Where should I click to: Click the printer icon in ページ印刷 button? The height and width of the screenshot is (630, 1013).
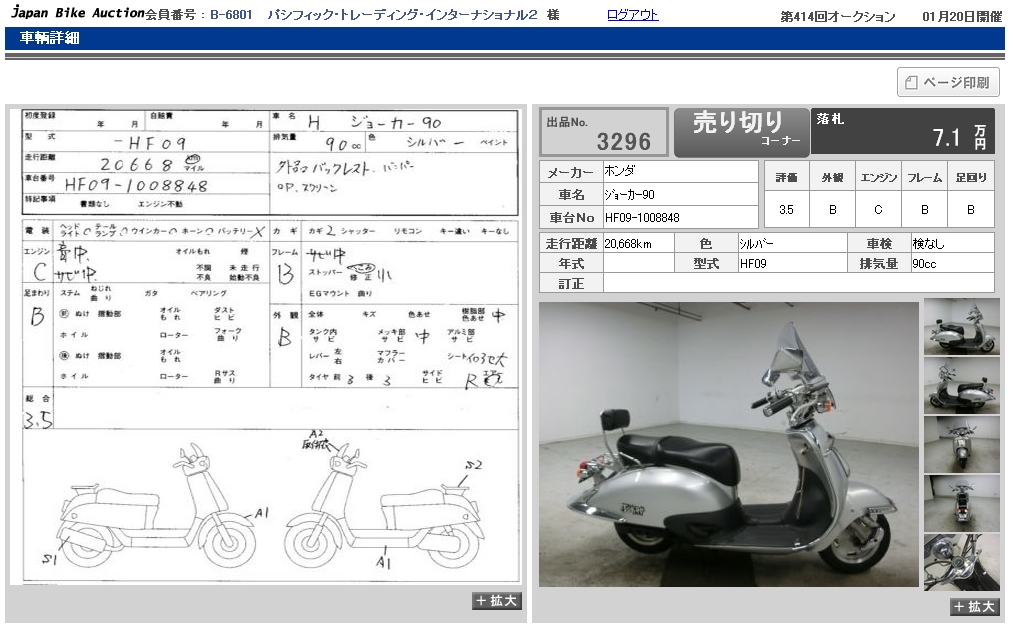(x=911, y=83)
